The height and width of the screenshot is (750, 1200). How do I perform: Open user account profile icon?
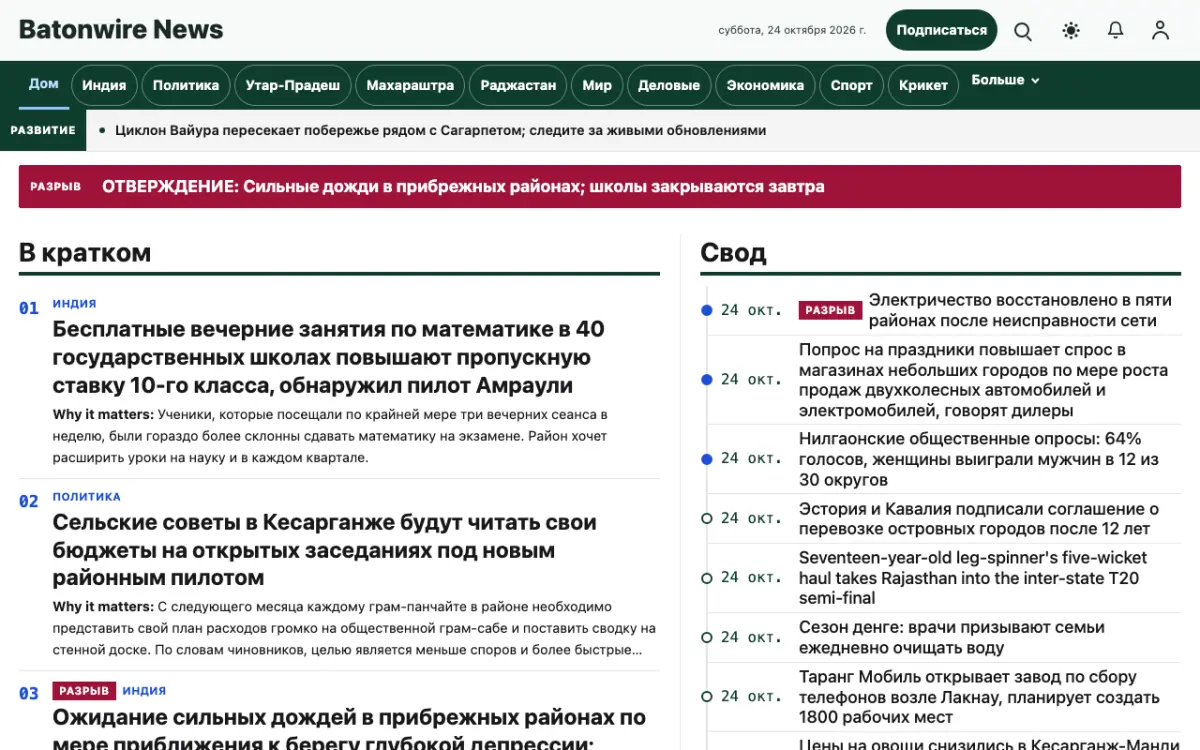click(x=1160, y=30)
